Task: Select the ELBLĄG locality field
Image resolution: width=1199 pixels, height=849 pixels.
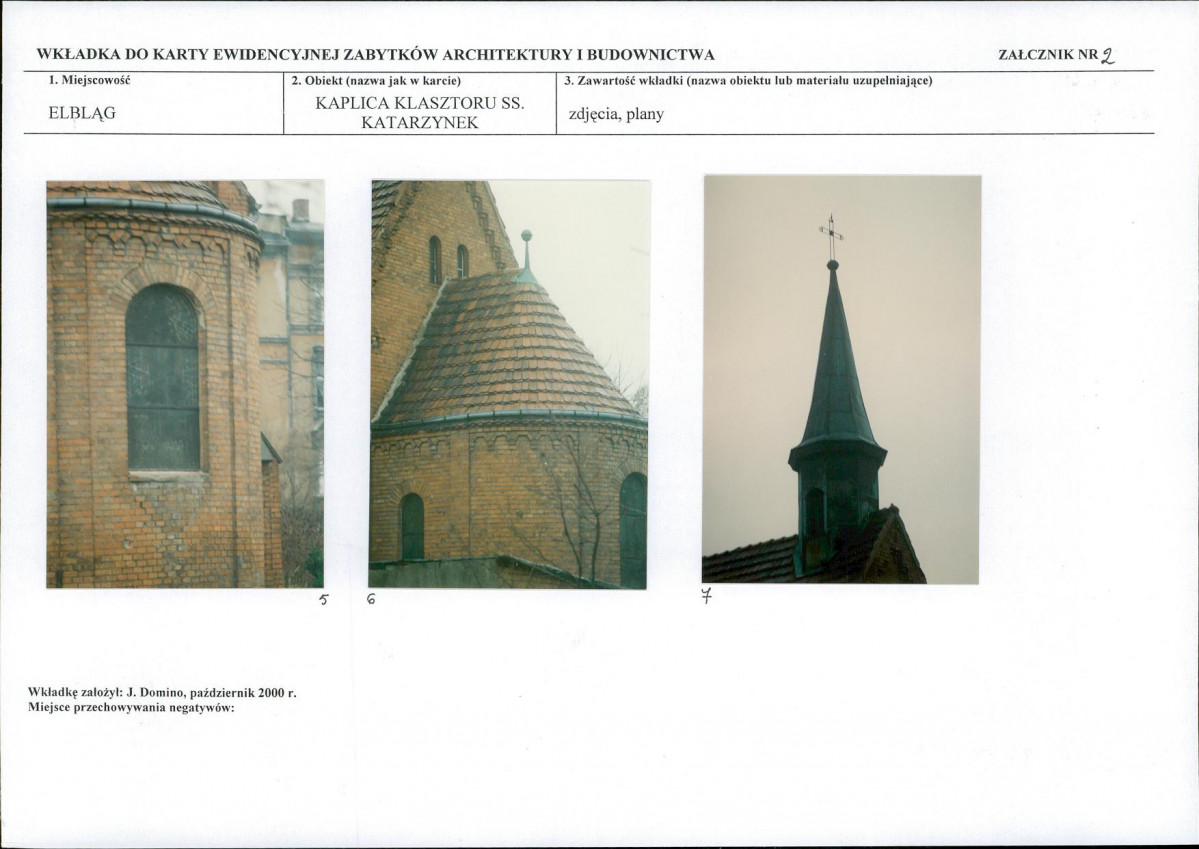Action: click(x=82, y=112)
